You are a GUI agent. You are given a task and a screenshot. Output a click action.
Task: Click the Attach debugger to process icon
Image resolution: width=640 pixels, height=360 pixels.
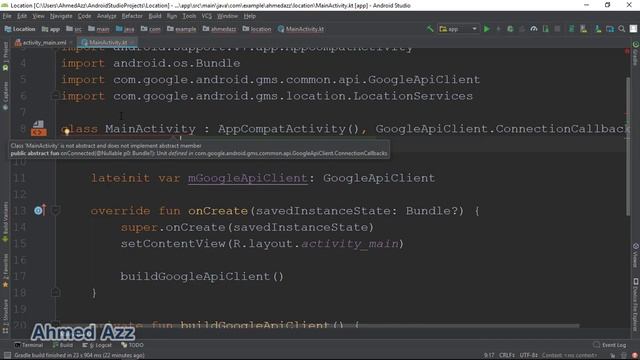[x=545, y=29]
